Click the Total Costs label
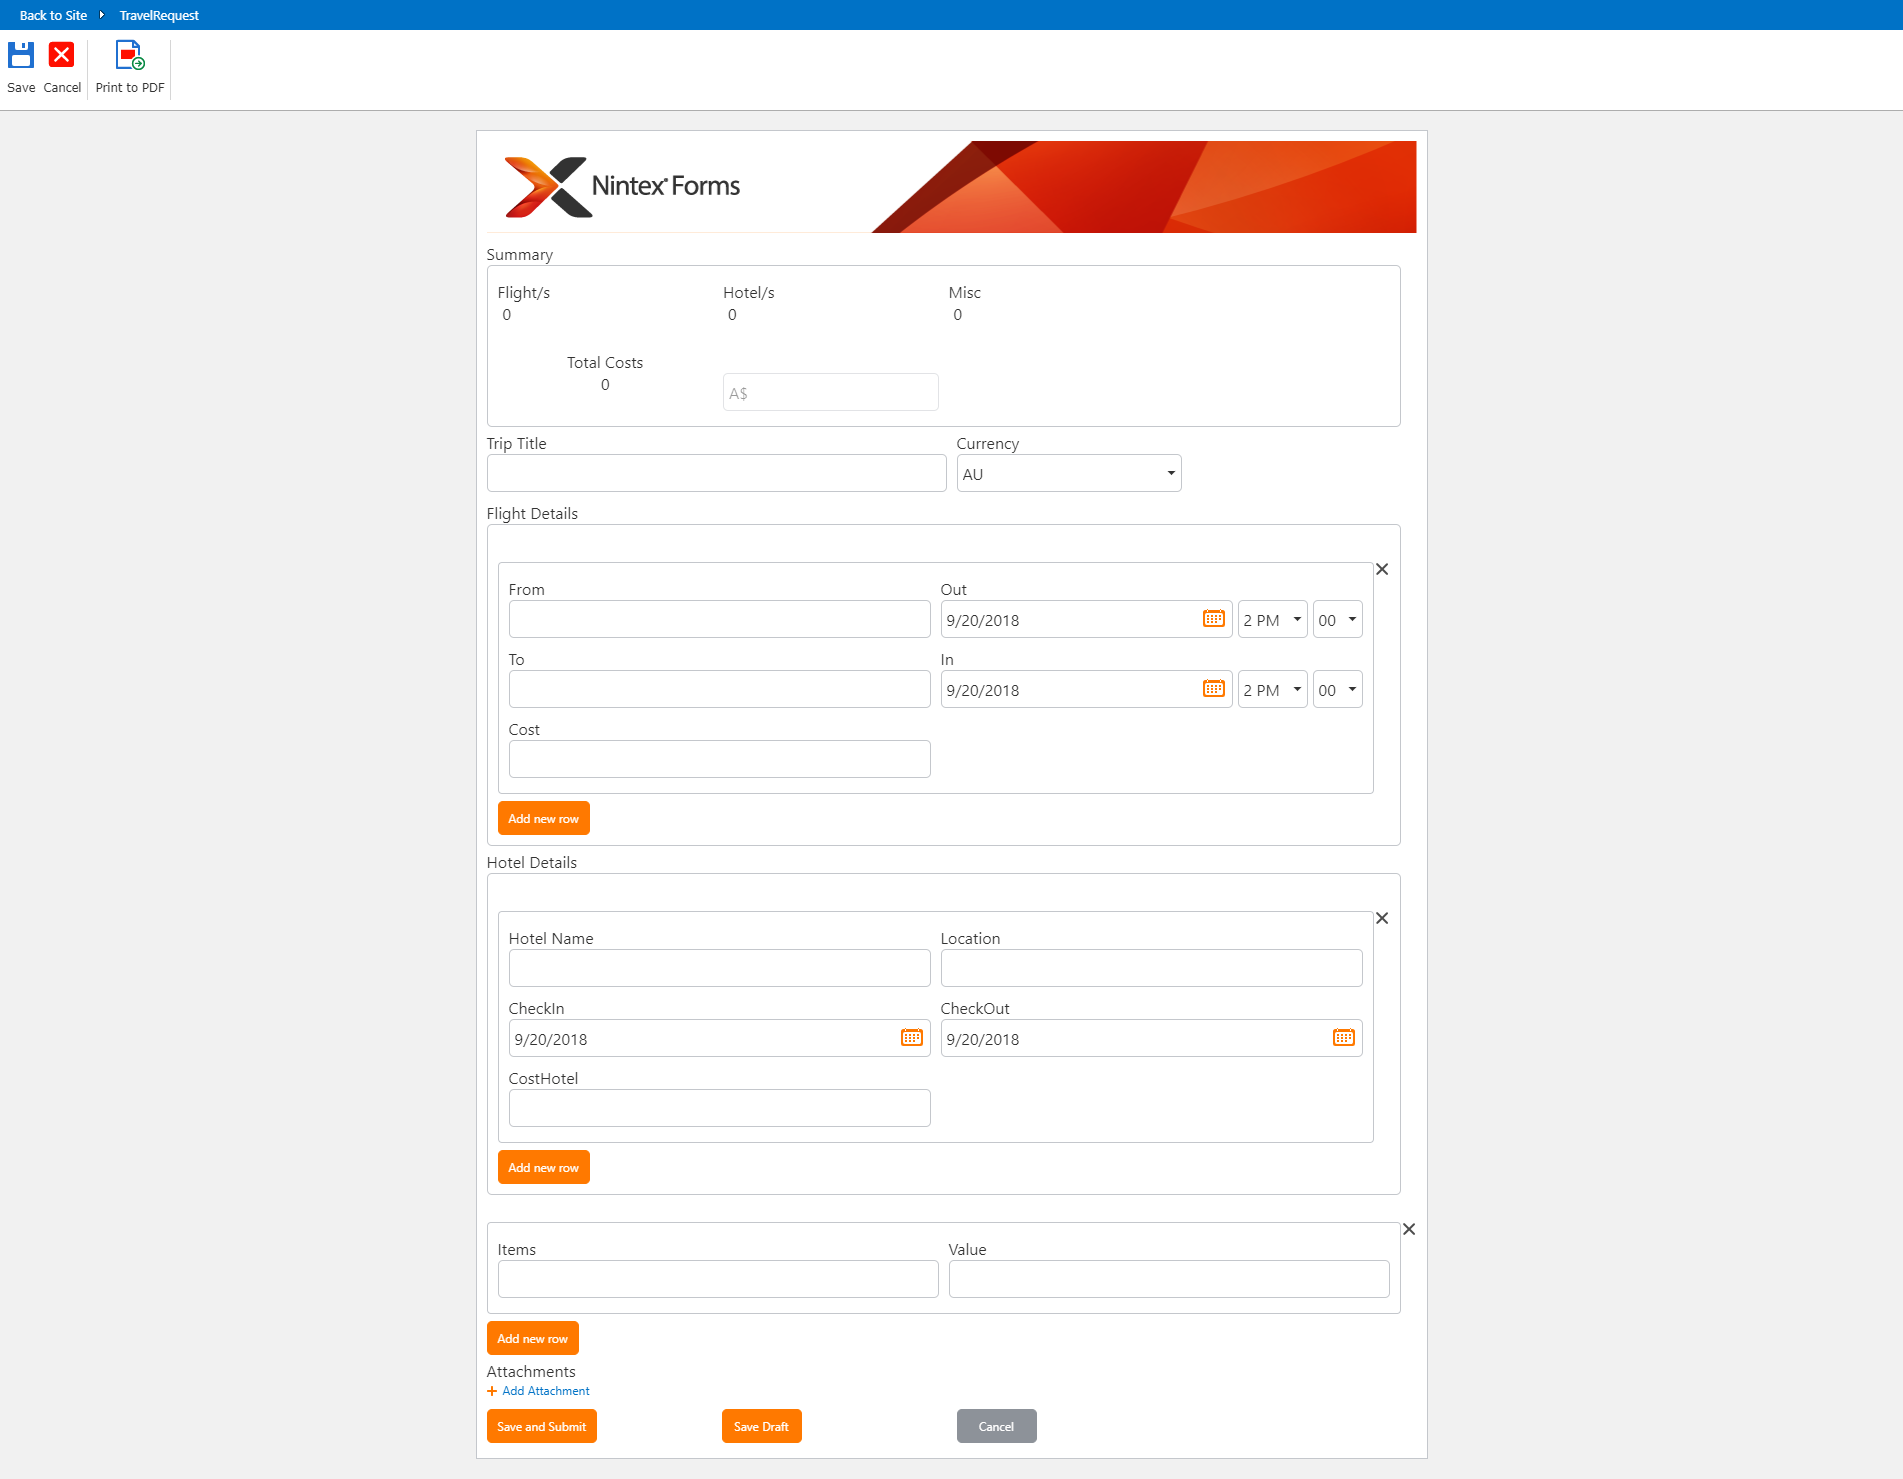The image size is (1903, 1479). pos(605,363)
